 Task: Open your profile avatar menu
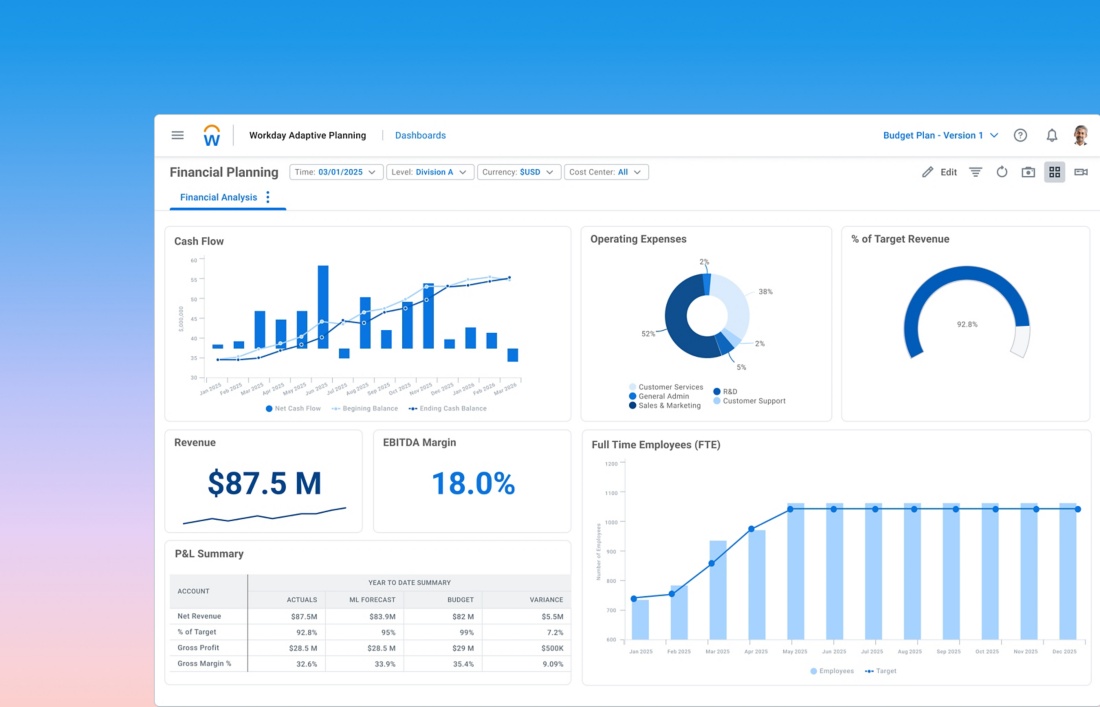click(1081, 135)
